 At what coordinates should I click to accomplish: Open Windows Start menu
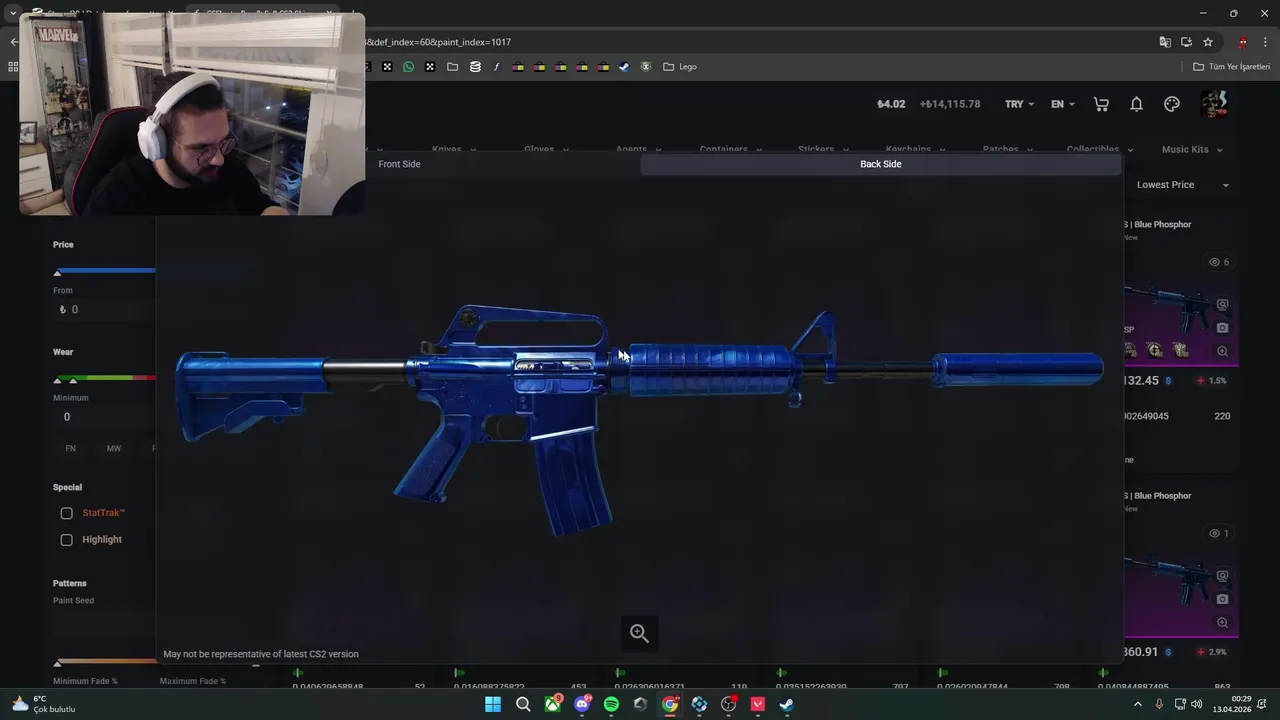tap(493, 704)
